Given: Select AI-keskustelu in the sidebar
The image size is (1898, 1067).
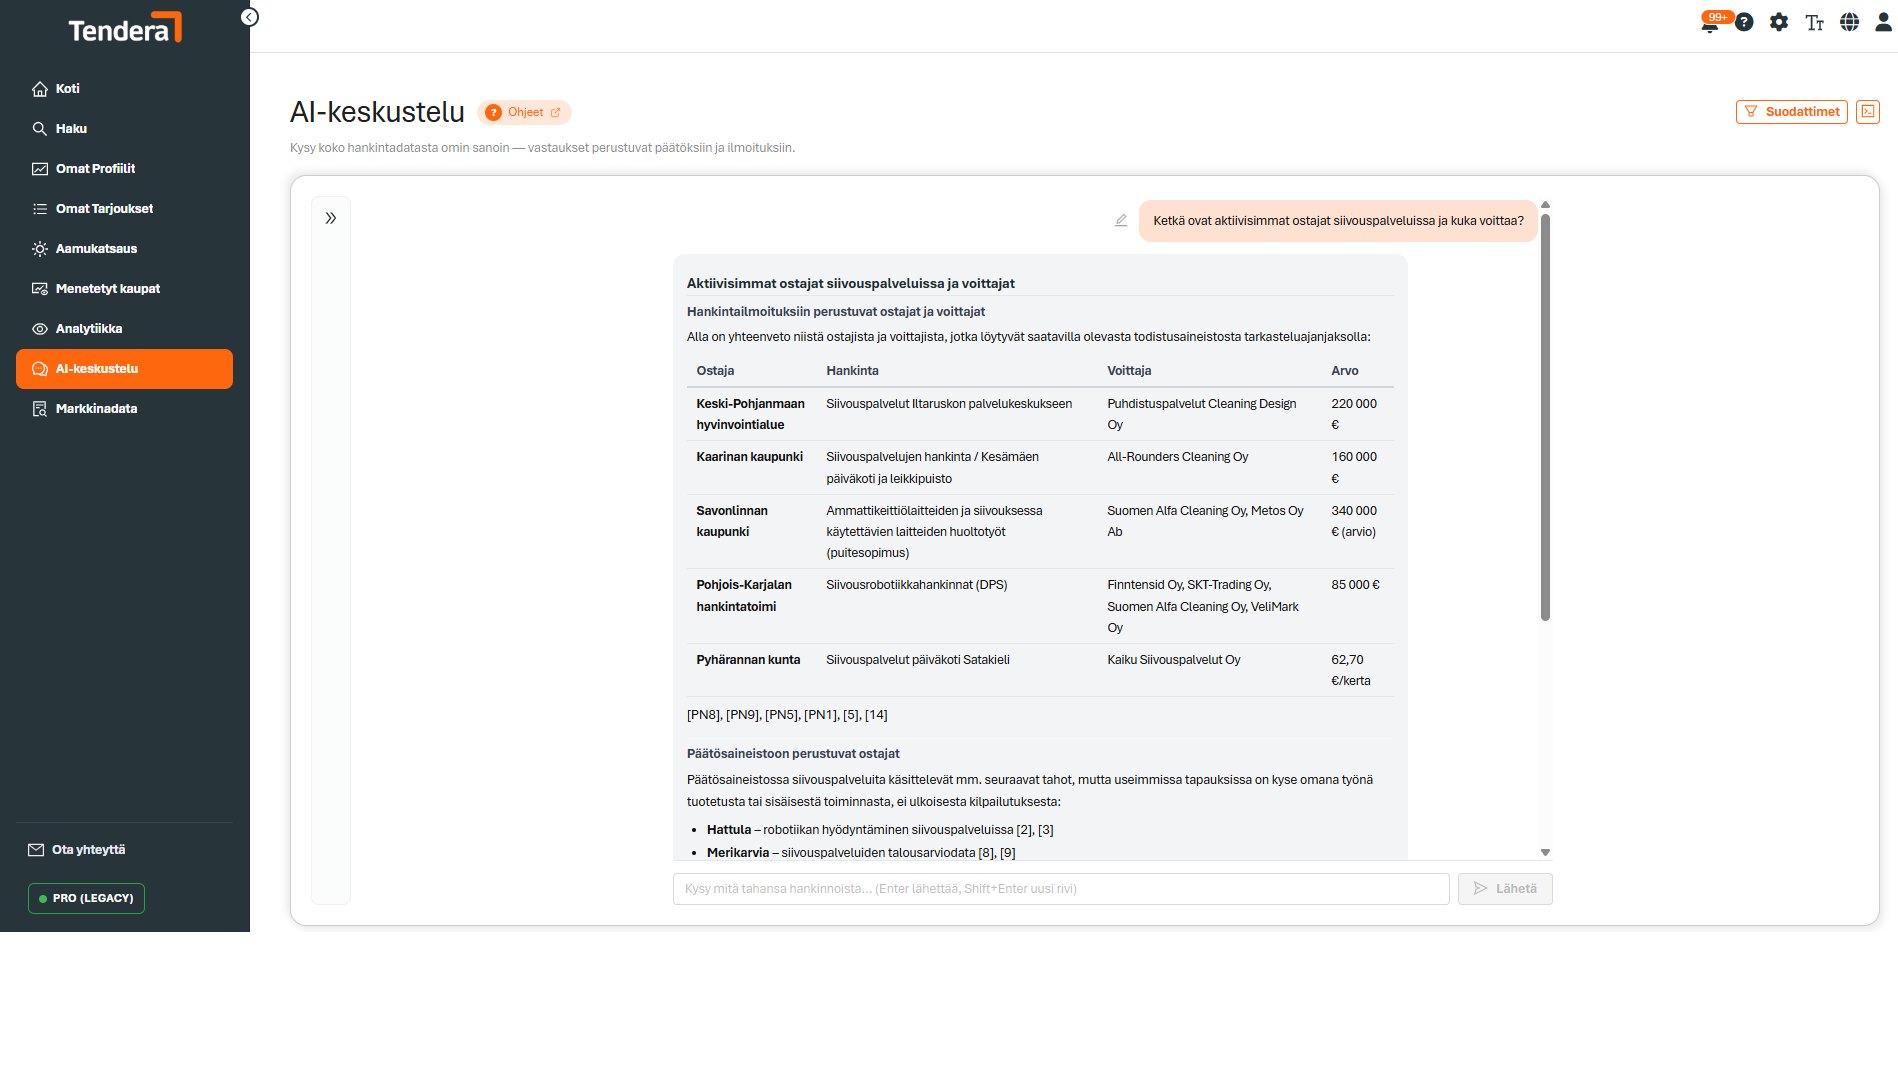Looking at the screenshot, I should 124,369.
